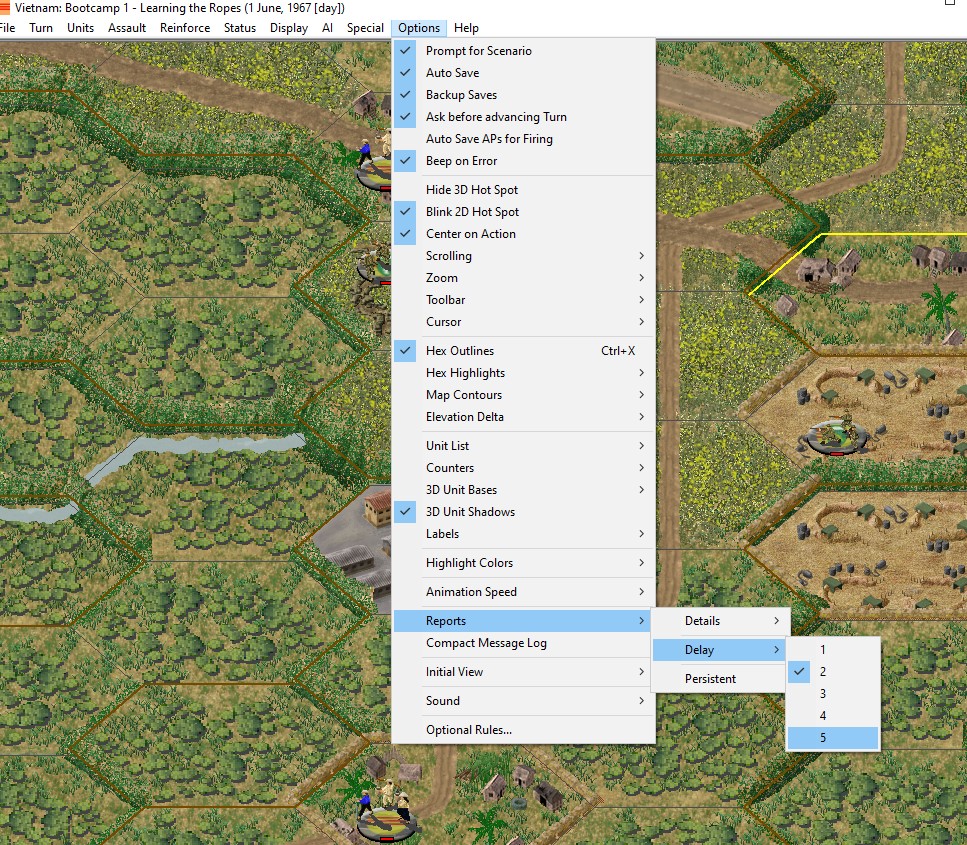The width and height of the screenshot is (967, 845).
Task: Set report delay to 1
Action: click(833, 650)
